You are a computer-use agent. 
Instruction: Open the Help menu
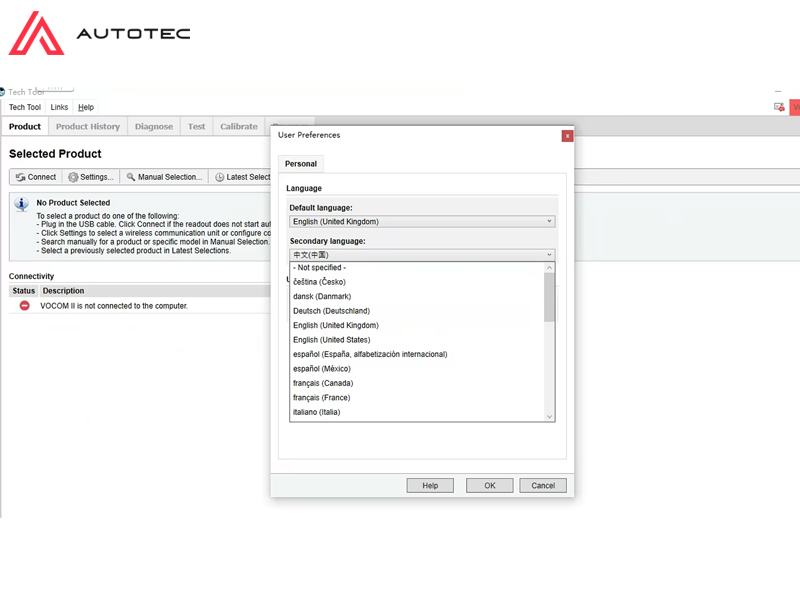pos(86,107)
